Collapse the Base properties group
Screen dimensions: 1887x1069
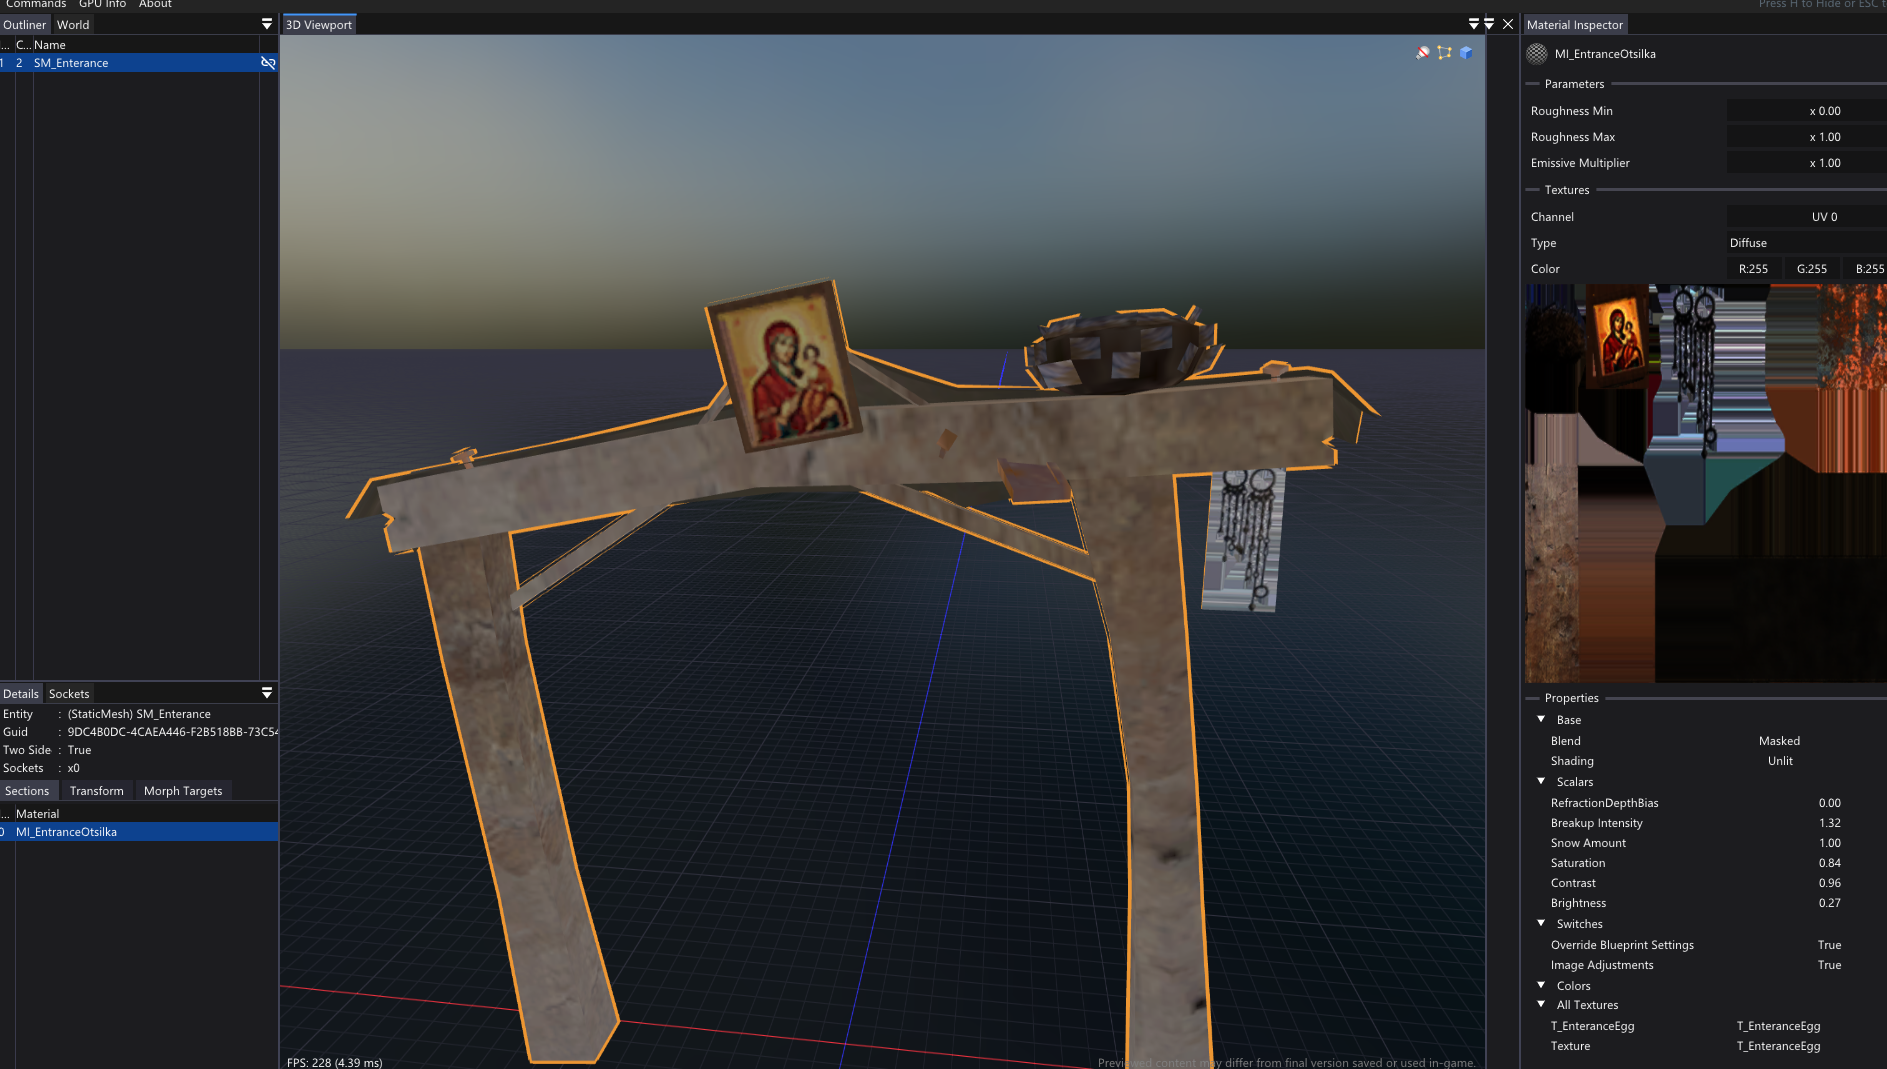[1541, 719]
